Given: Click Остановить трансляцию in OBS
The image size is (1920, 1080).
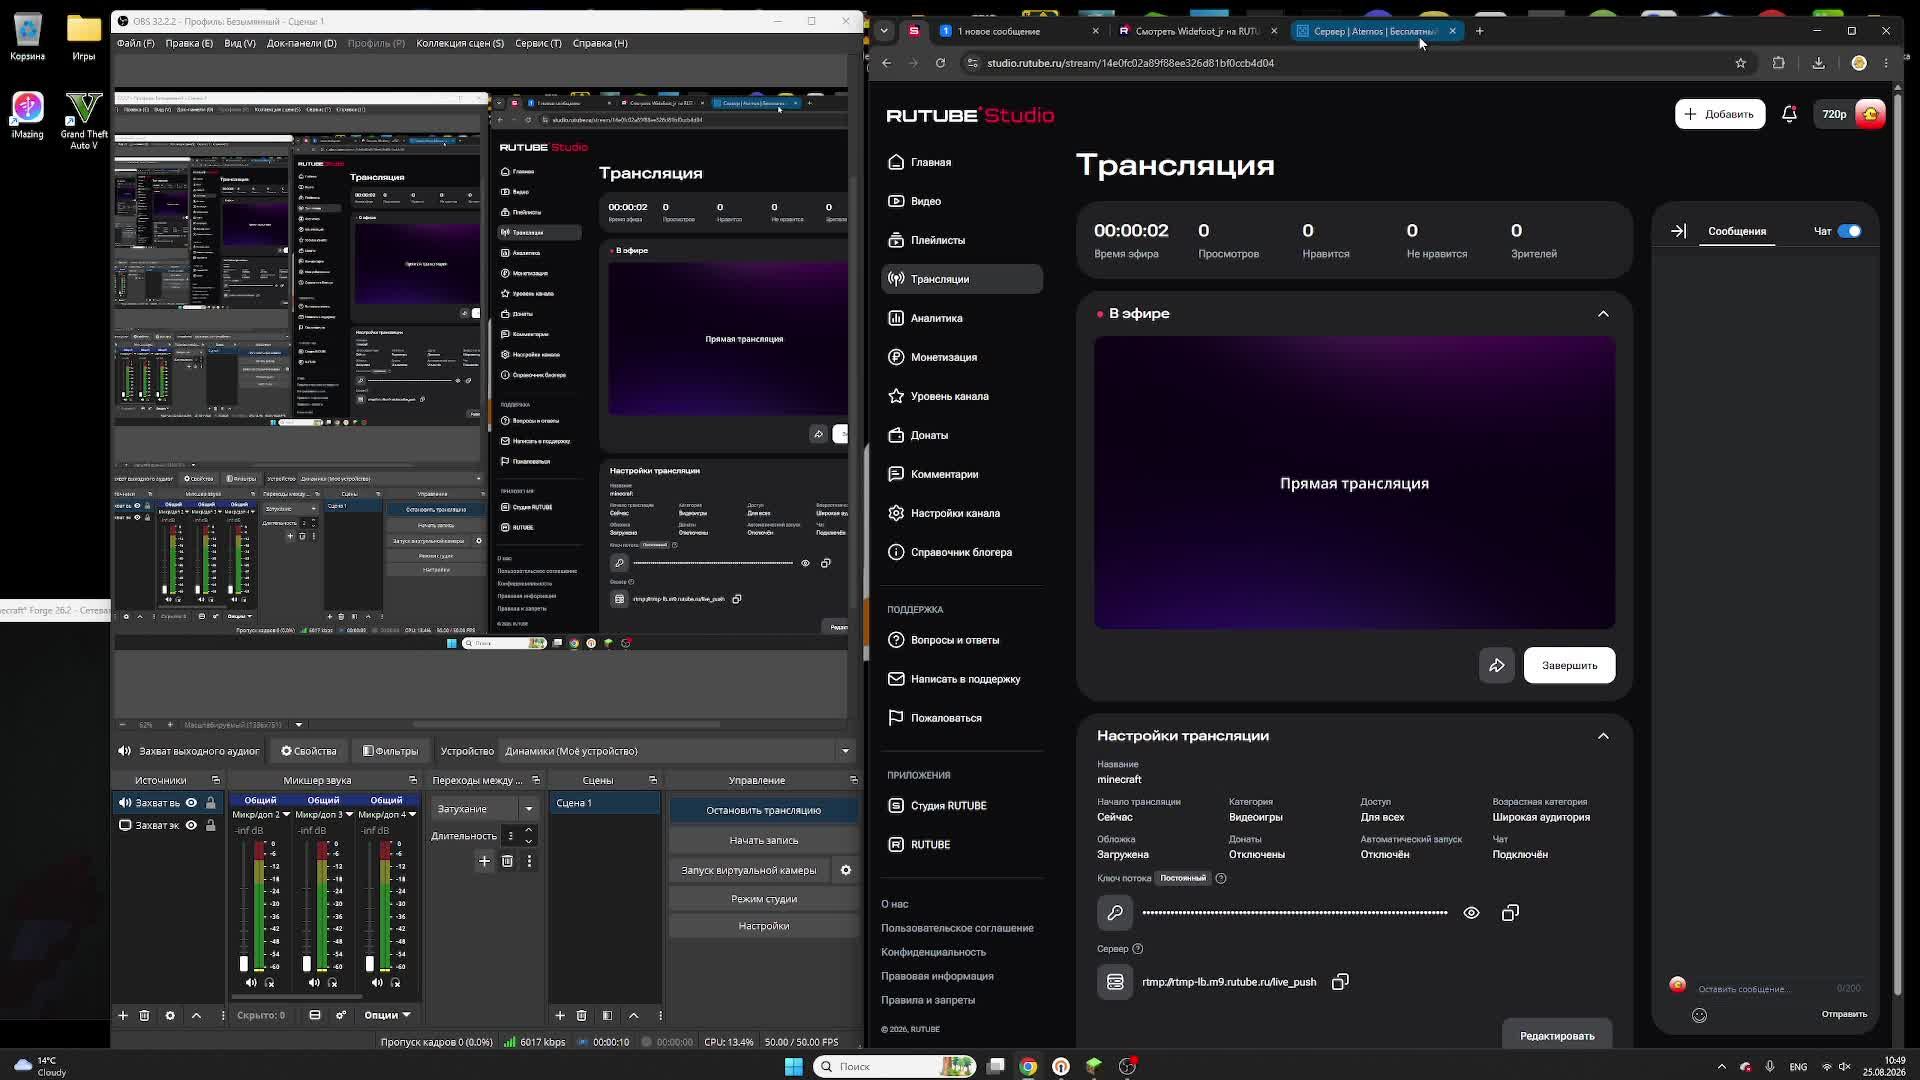Looking at the screenshot, I should click(x=763, y=810).
